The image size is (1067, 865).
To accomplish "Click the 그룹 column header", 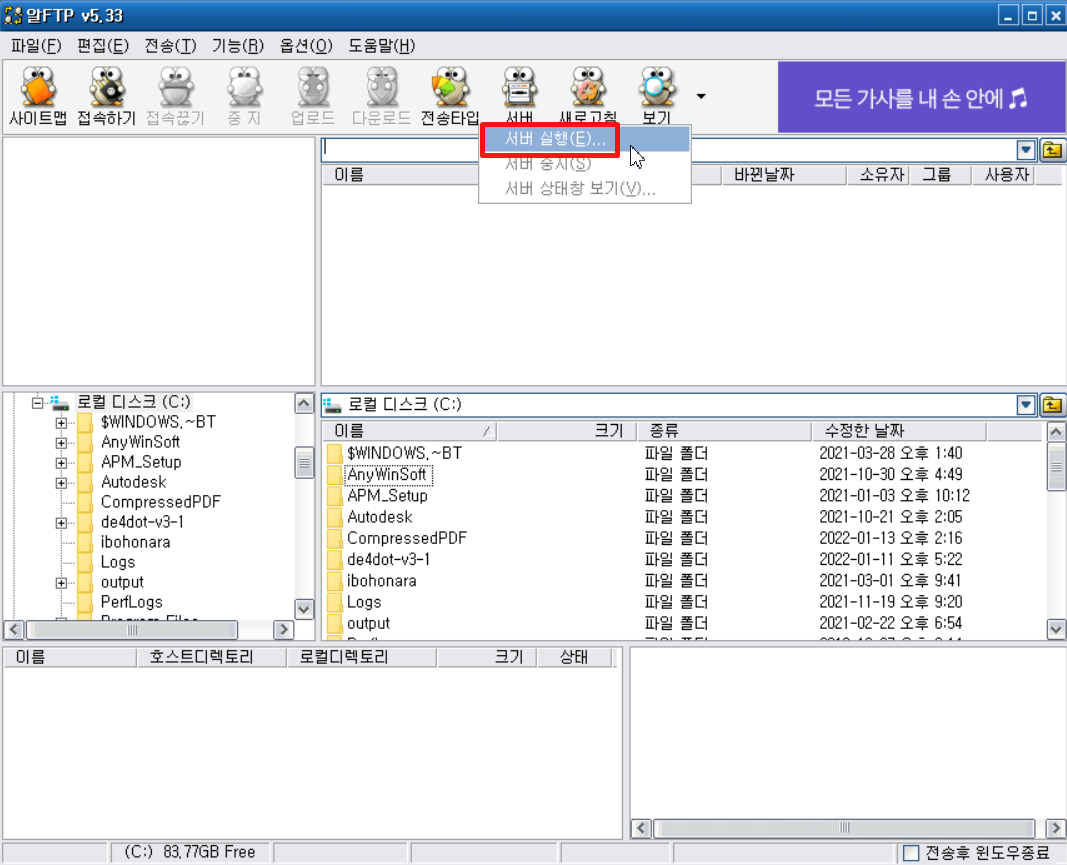I will click(x=940, y=175).
